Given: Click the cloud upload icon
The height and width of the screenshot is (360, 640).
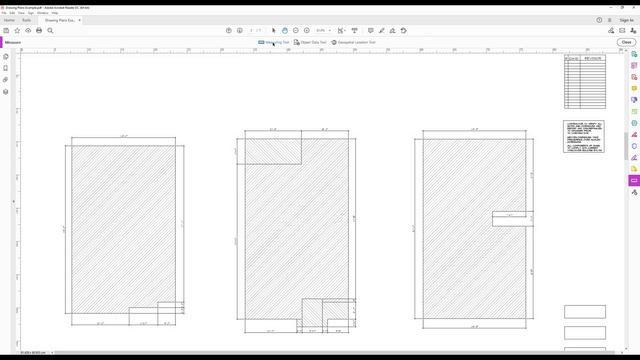Looking at the screenshot, I should pyautogui.click(x=28, y=31).
